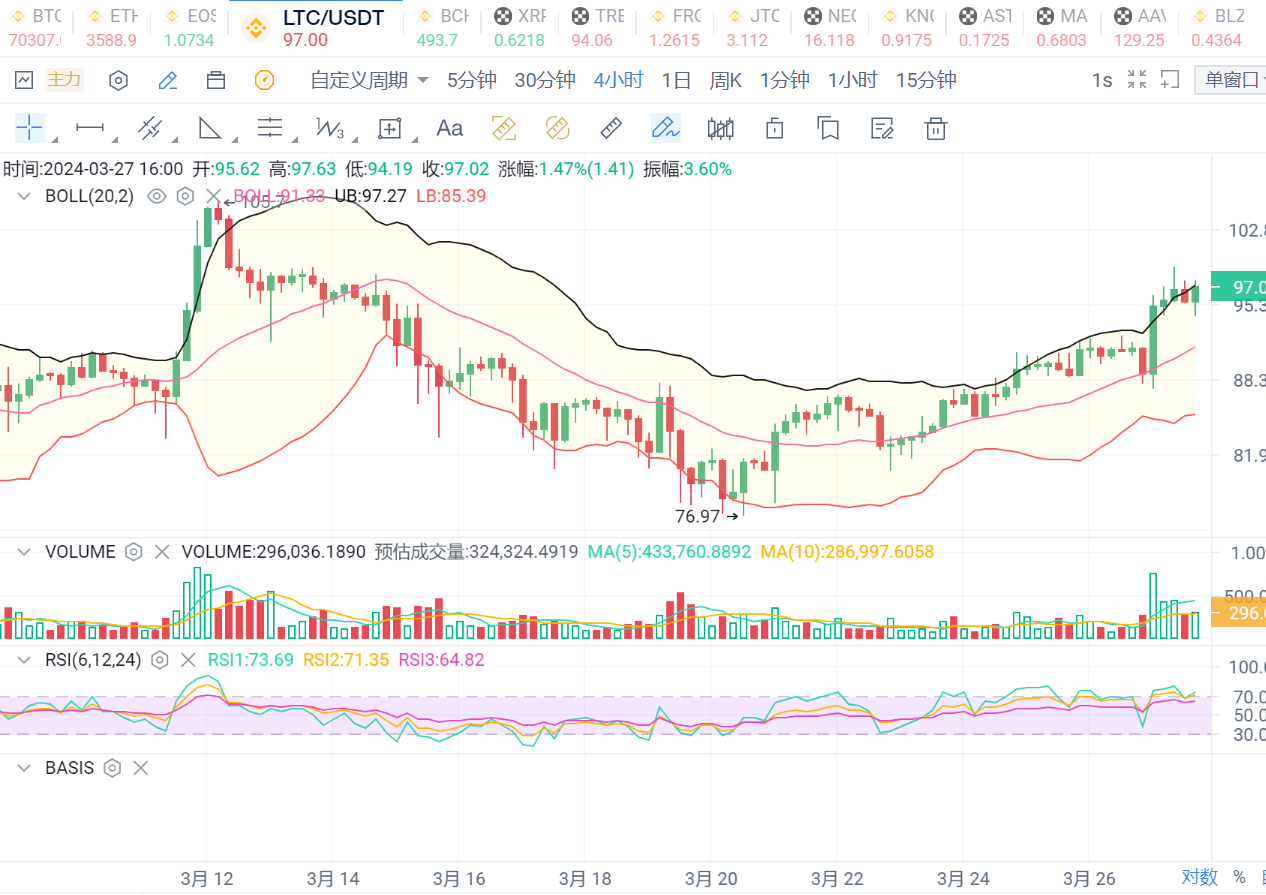This screenshot has height=895, width=1266.
Task: Click the Elliott wave drawing tool
Action: coord(329,128)
